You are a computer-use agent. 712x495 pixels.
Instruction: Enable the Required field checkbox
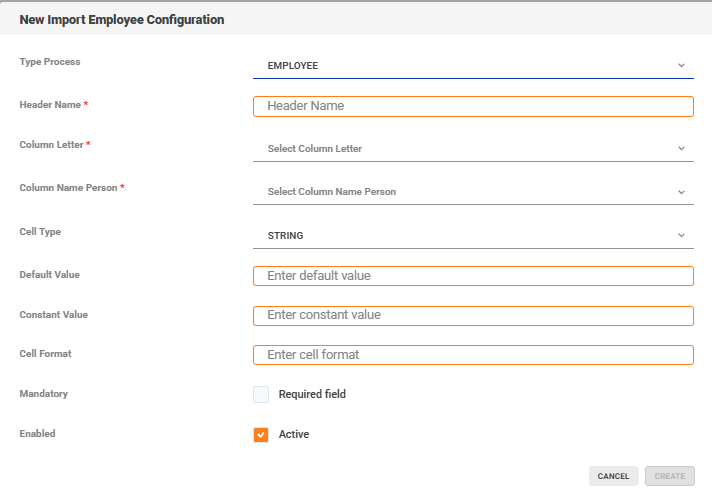(261, 394)
